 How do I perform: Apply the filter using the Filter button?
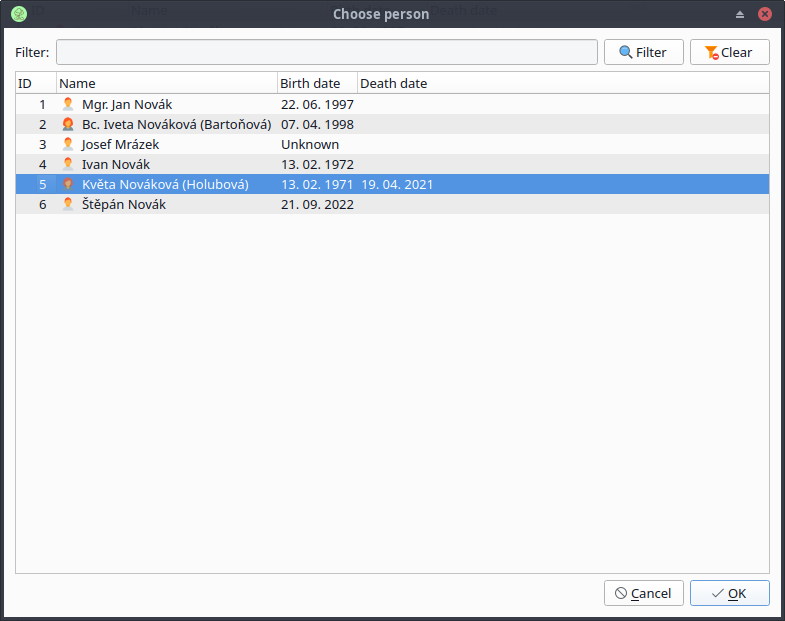tap(643, 52)
